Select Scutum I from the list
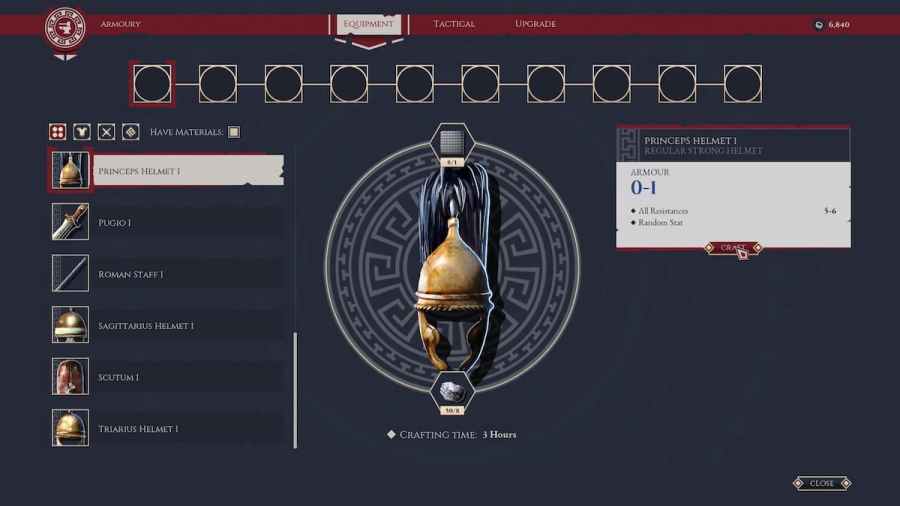The width and height of the screenshot is (900, 506). [x=188, y=377]
